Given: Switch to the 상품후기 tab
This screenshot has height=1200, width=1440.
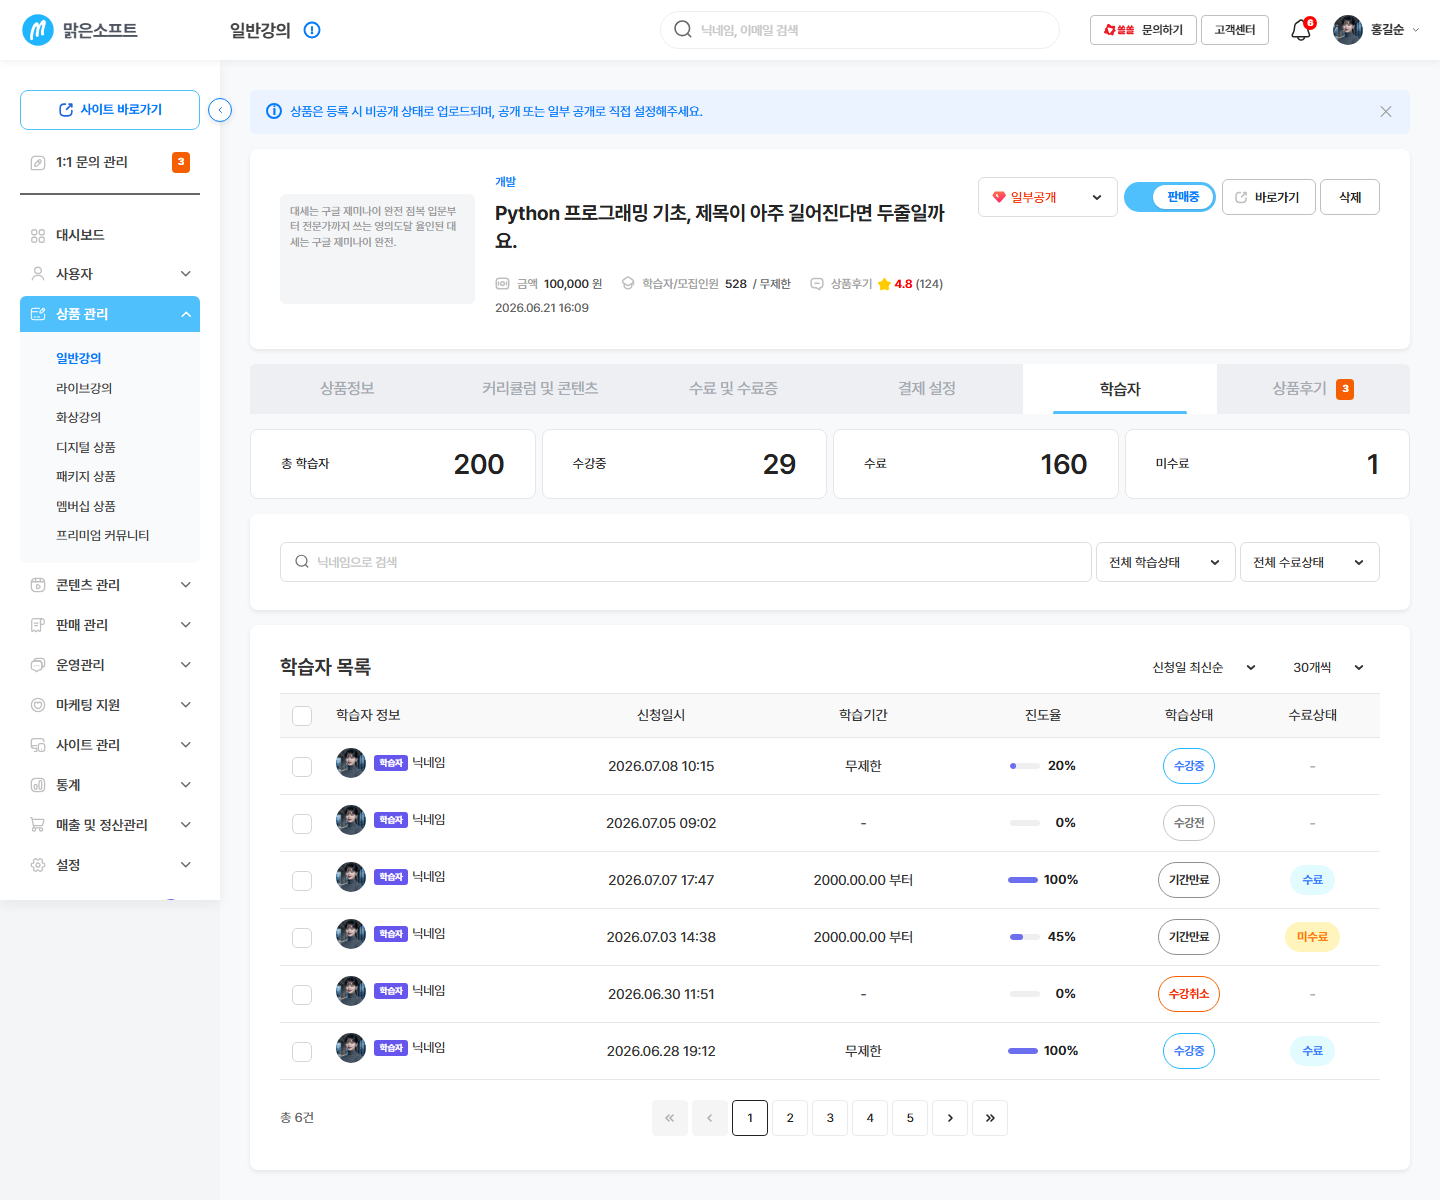Looking at the screenshot, I should pos(1313,389).
